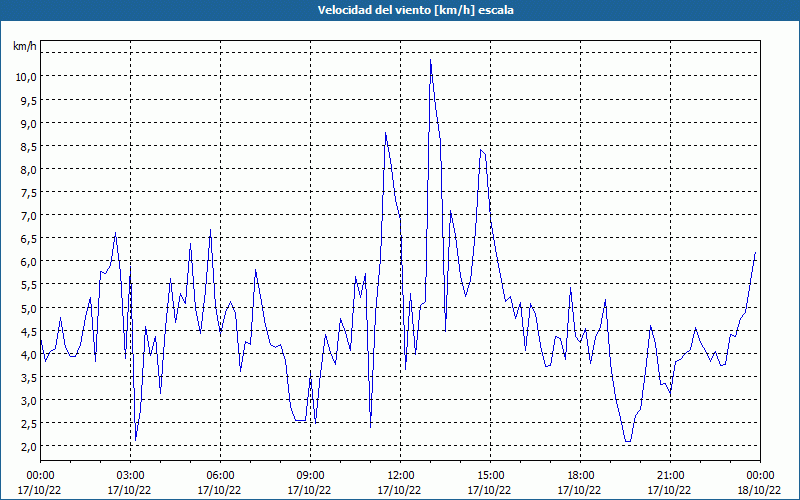Click the '03:00' time axis label
Viewport: 800px width, 500px height.
130,476
